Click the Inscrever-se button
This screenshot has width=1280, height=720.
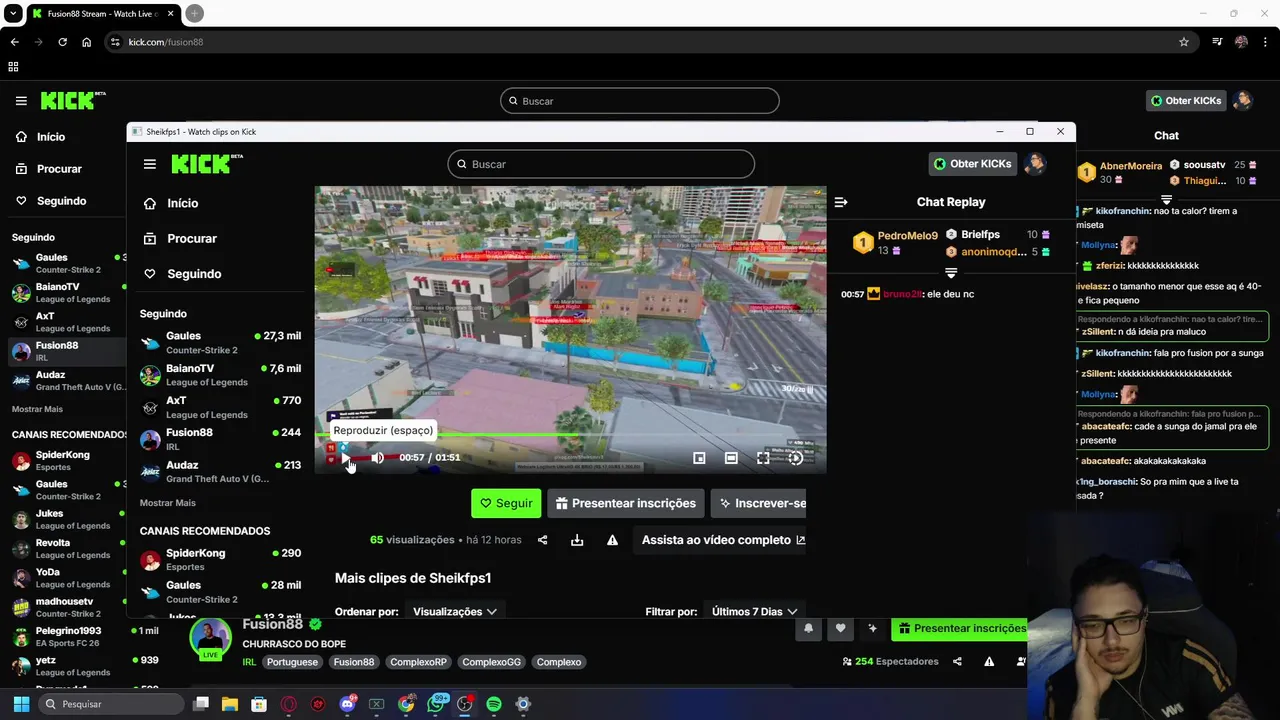pos(759,503)
